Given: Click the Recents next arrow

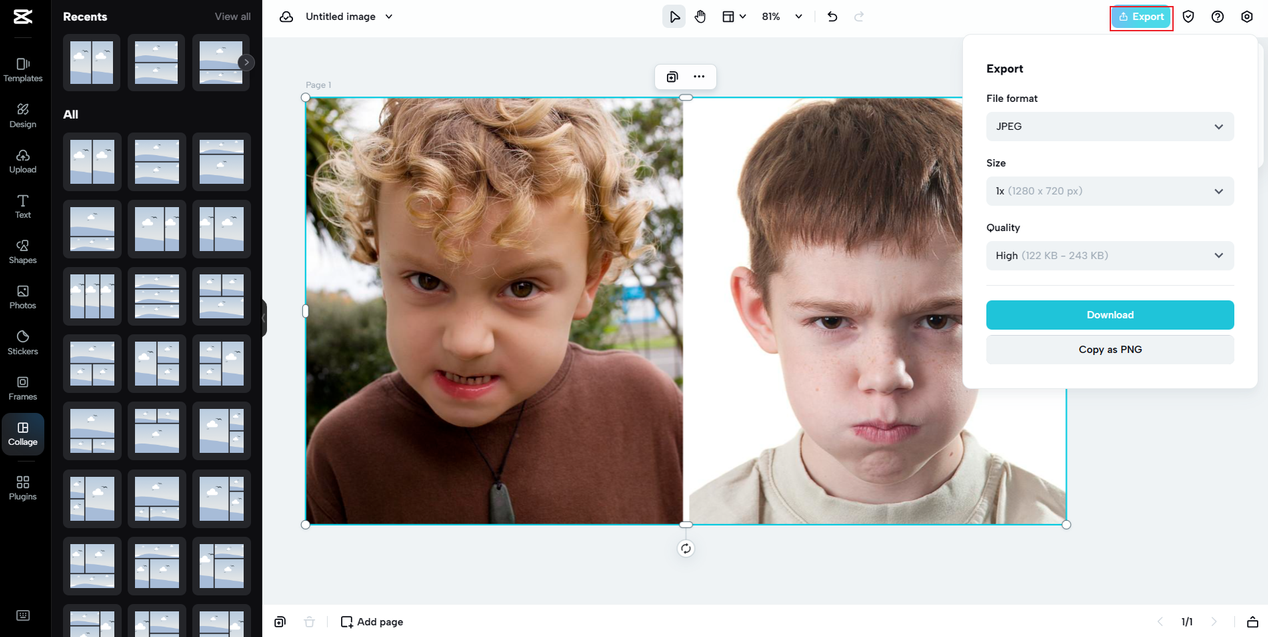Looking at the screenshot, I should point(246,62).
